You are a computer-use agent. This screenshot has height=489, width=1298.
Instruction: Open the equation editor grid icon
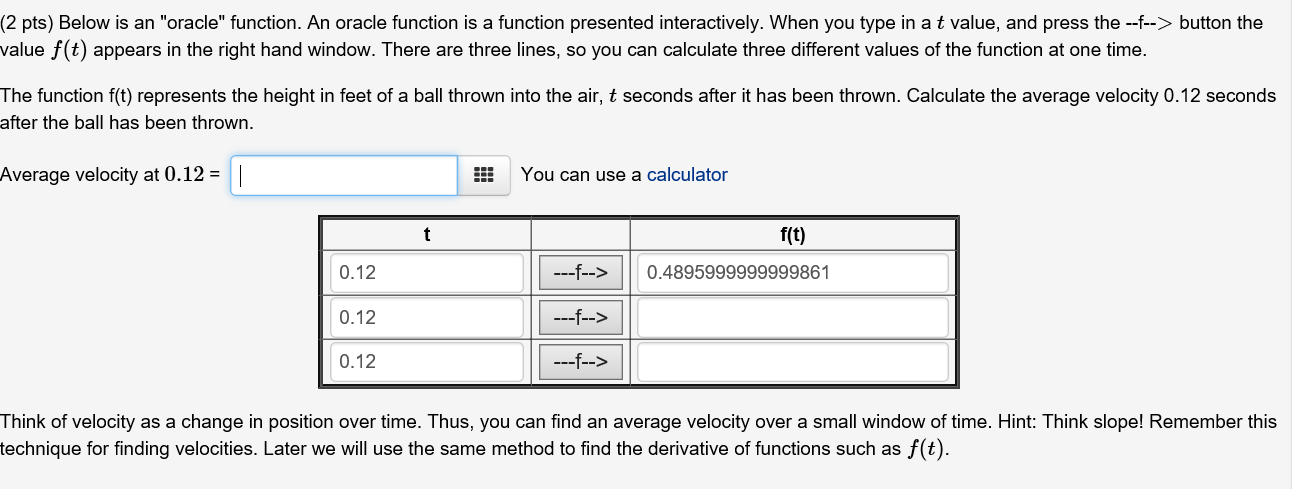point(484,175)
